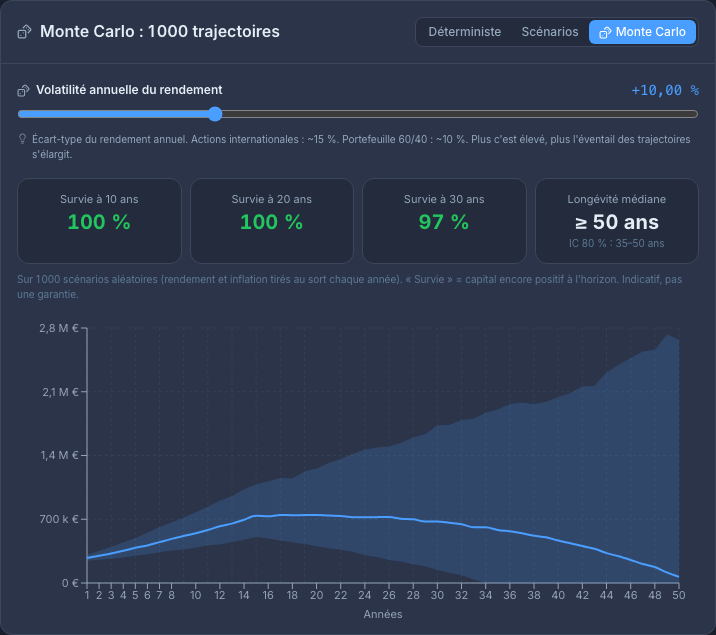Click year 10 on the x-axis
The height and width of the screenshot is (635, 716).
(195, 595)
